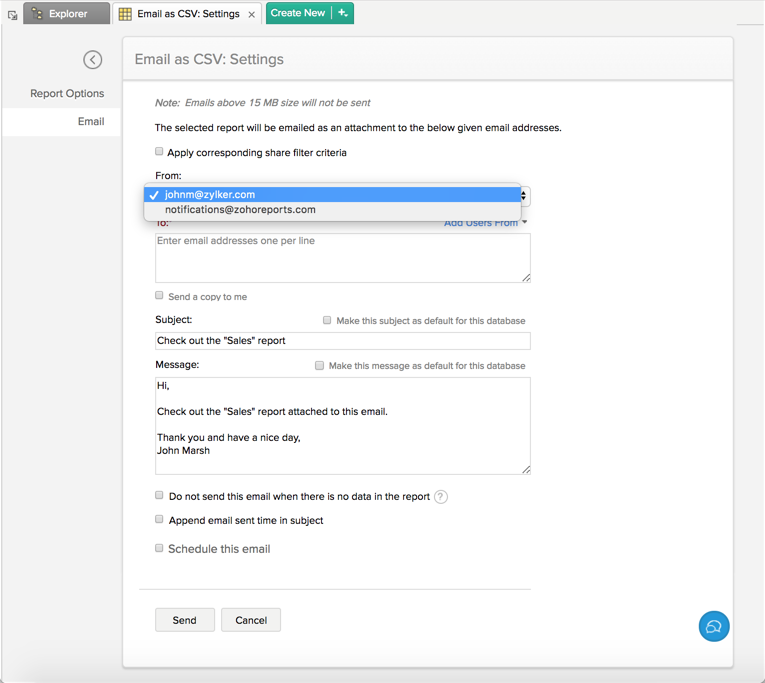Switch to the Explorer tab
The width and height of the screenshot is (765, 683).
click(x=67, y=14)
